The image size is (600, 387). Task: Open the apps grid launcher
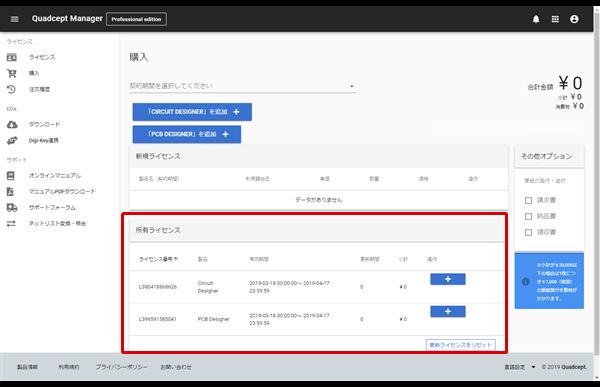[x=555, y=19]
